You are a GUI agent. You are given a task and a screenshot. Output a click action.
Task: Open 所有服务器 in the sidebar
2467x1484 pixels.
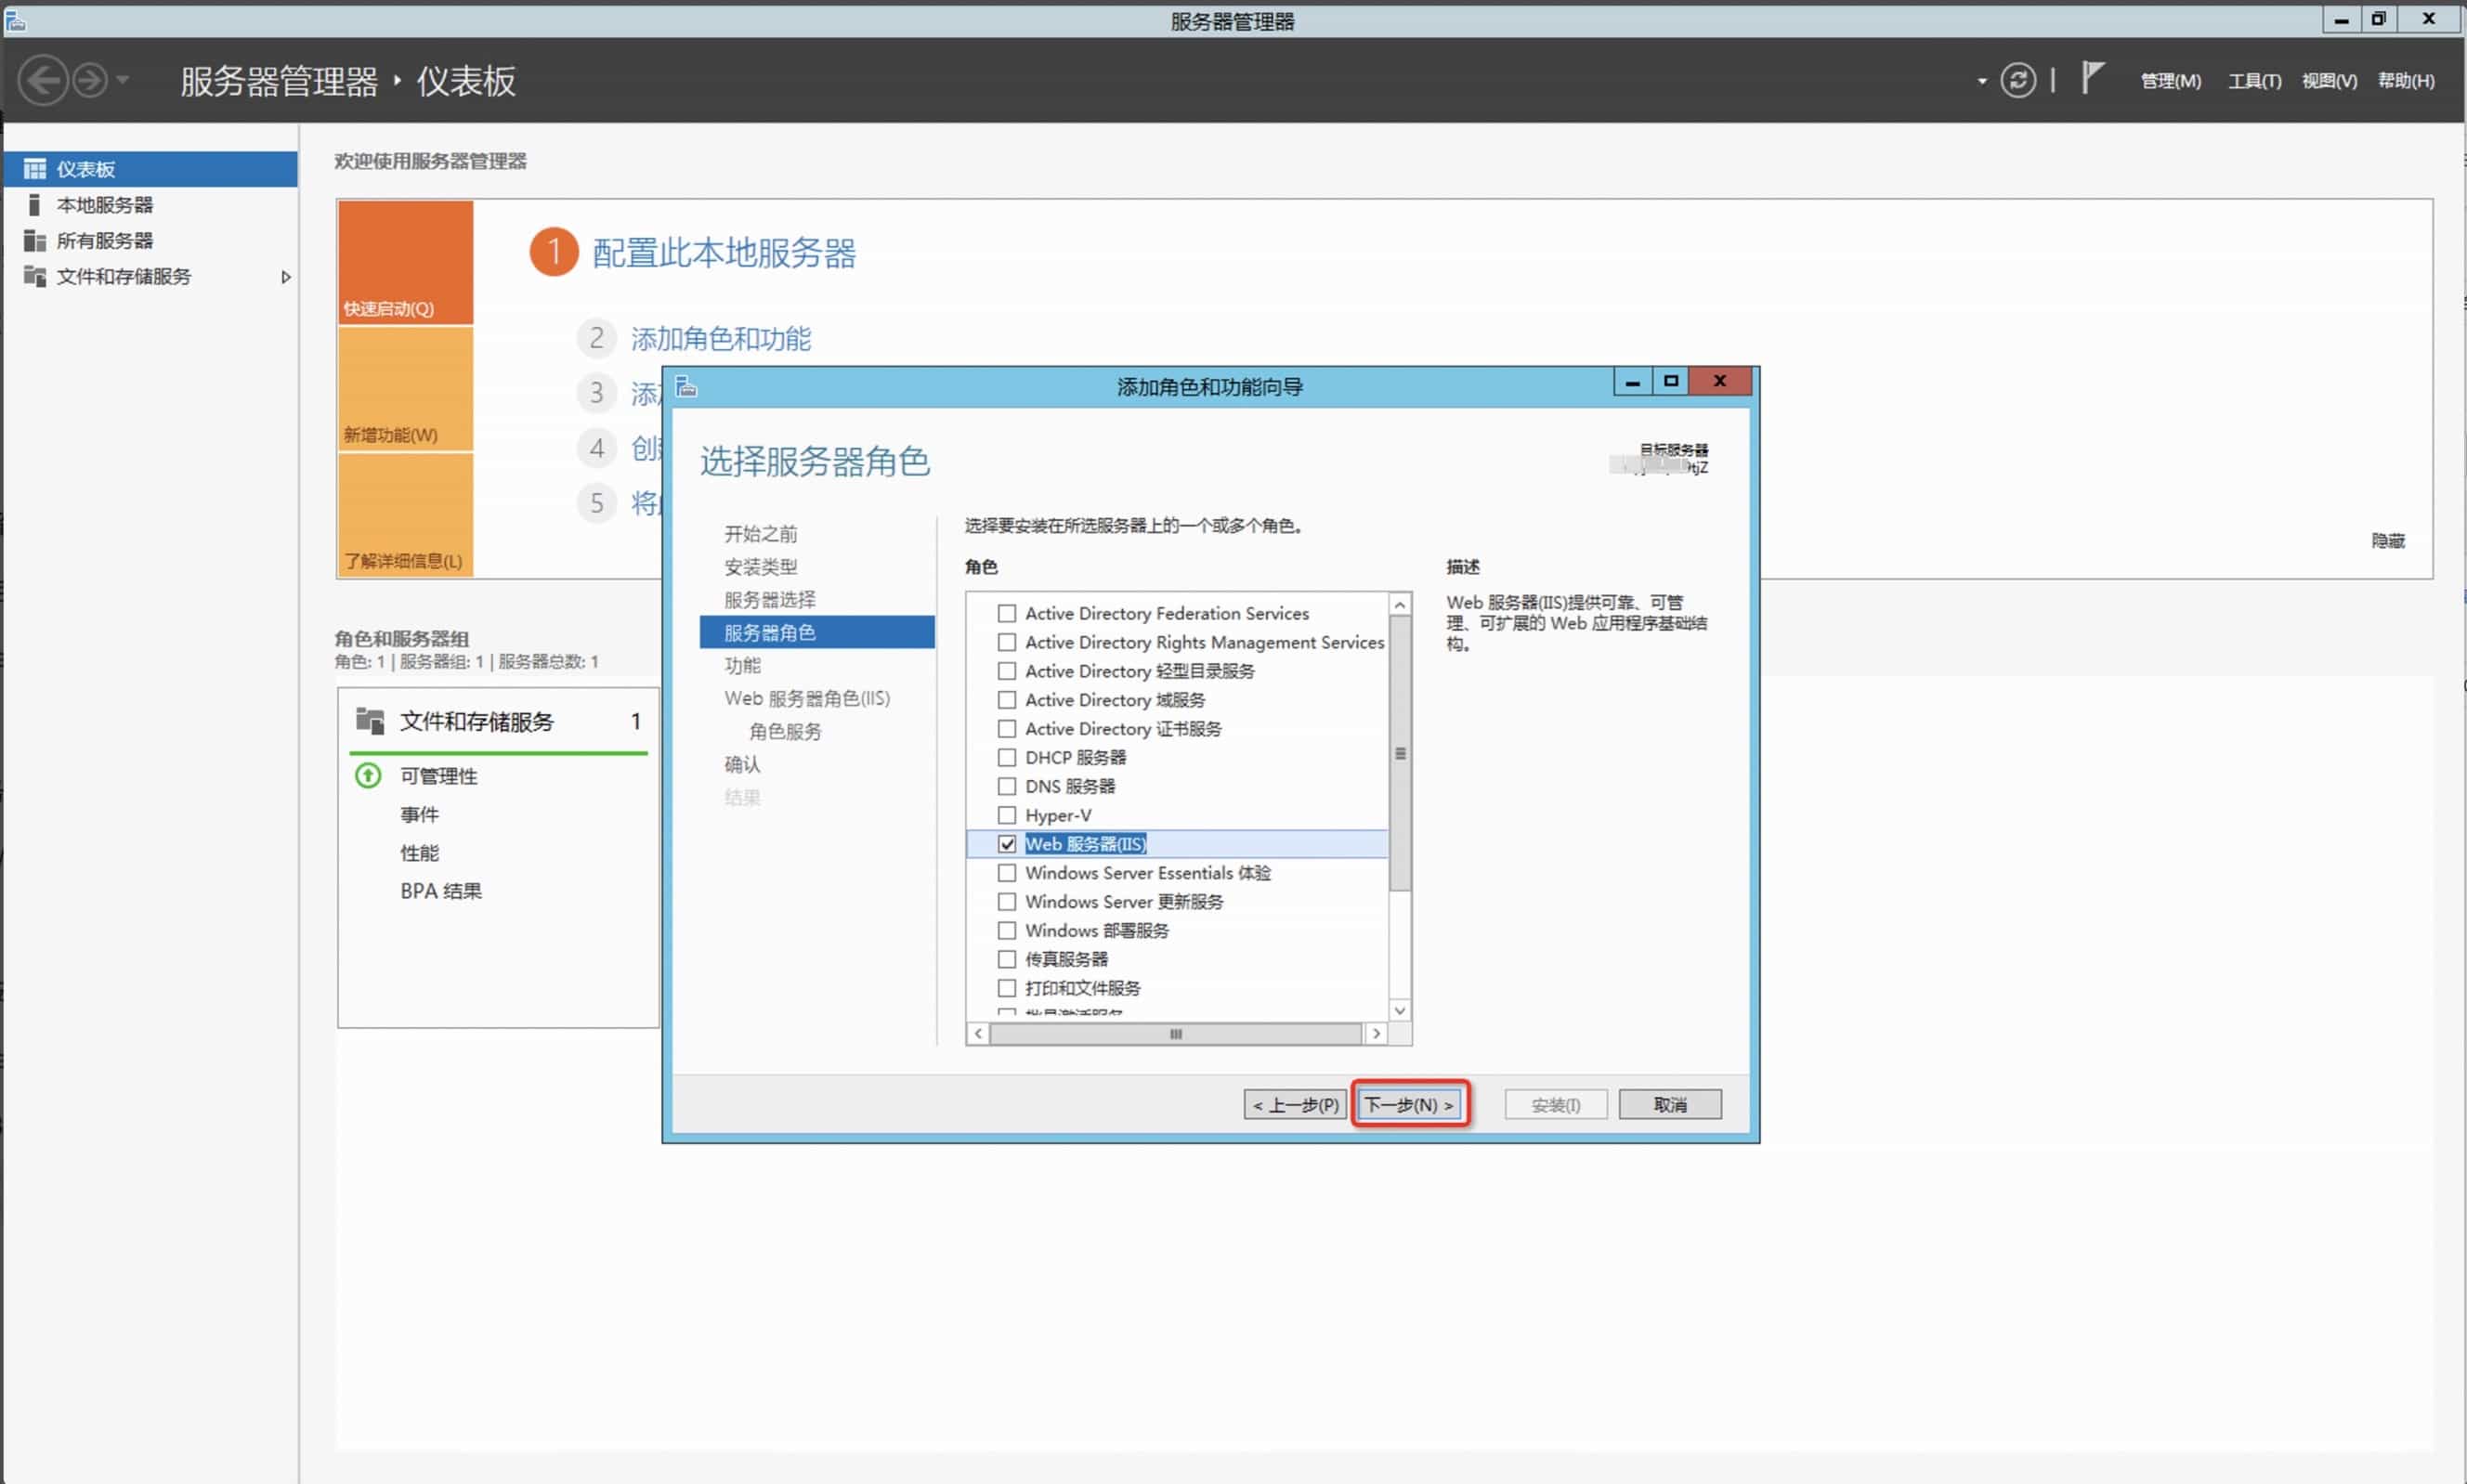point(104,241)
